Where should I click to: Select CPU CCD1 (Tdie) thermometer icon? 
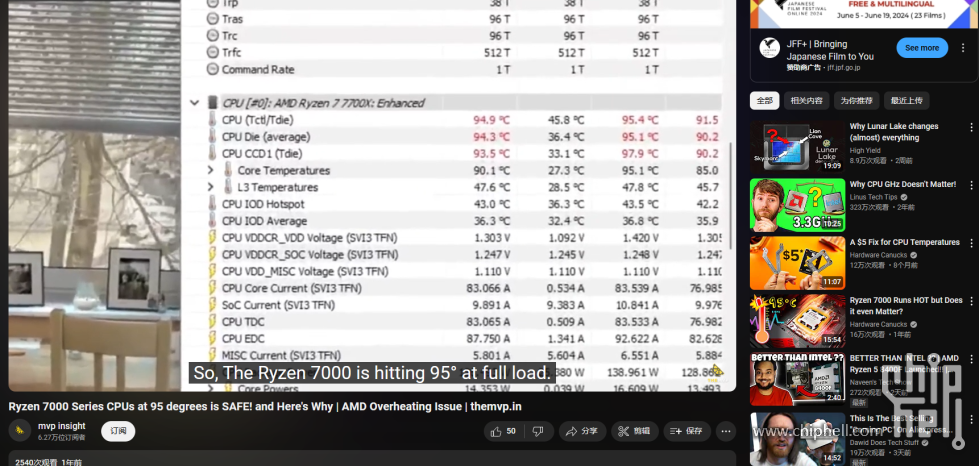[x=213, y=153]
